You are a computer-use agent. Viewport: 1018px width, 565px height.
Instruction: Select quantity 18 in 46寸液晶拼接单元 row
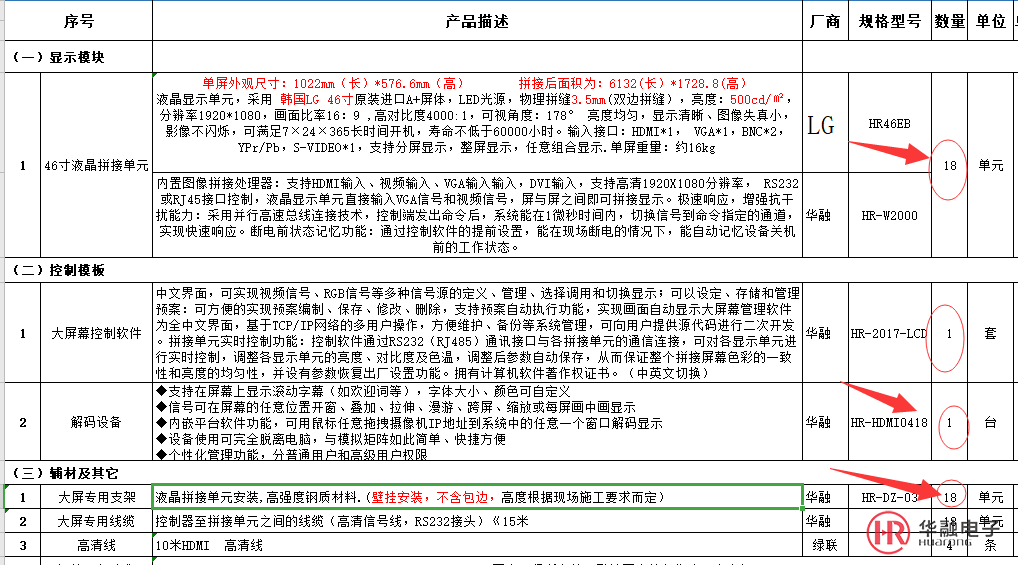[x=949, y=166]
